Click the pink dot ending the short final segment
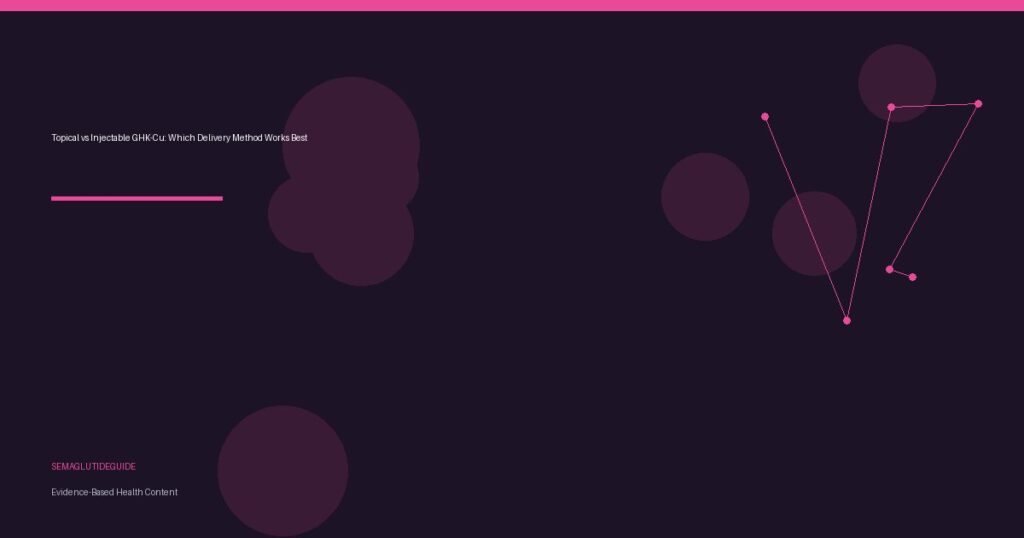The height and width of the screenshot is (538, 1024). click(912, 277)
